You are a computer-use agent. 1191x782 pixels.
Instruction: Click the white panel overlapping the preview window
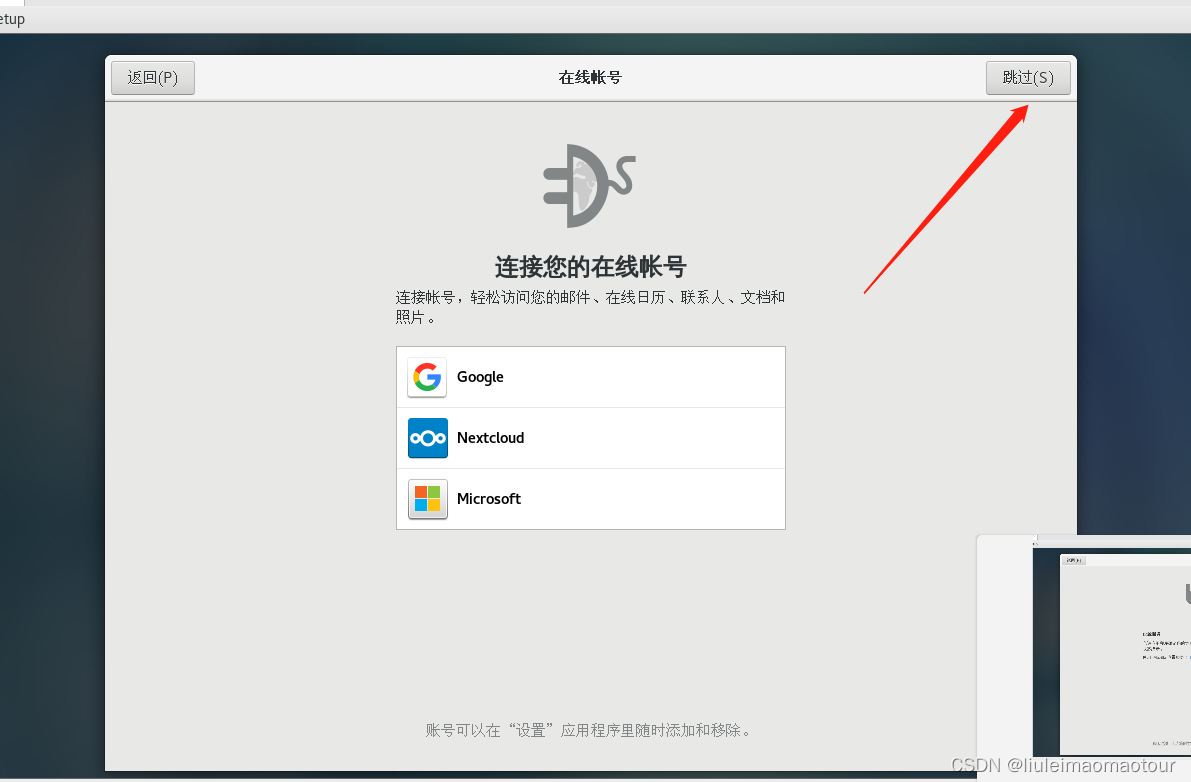coord(1005,640)
